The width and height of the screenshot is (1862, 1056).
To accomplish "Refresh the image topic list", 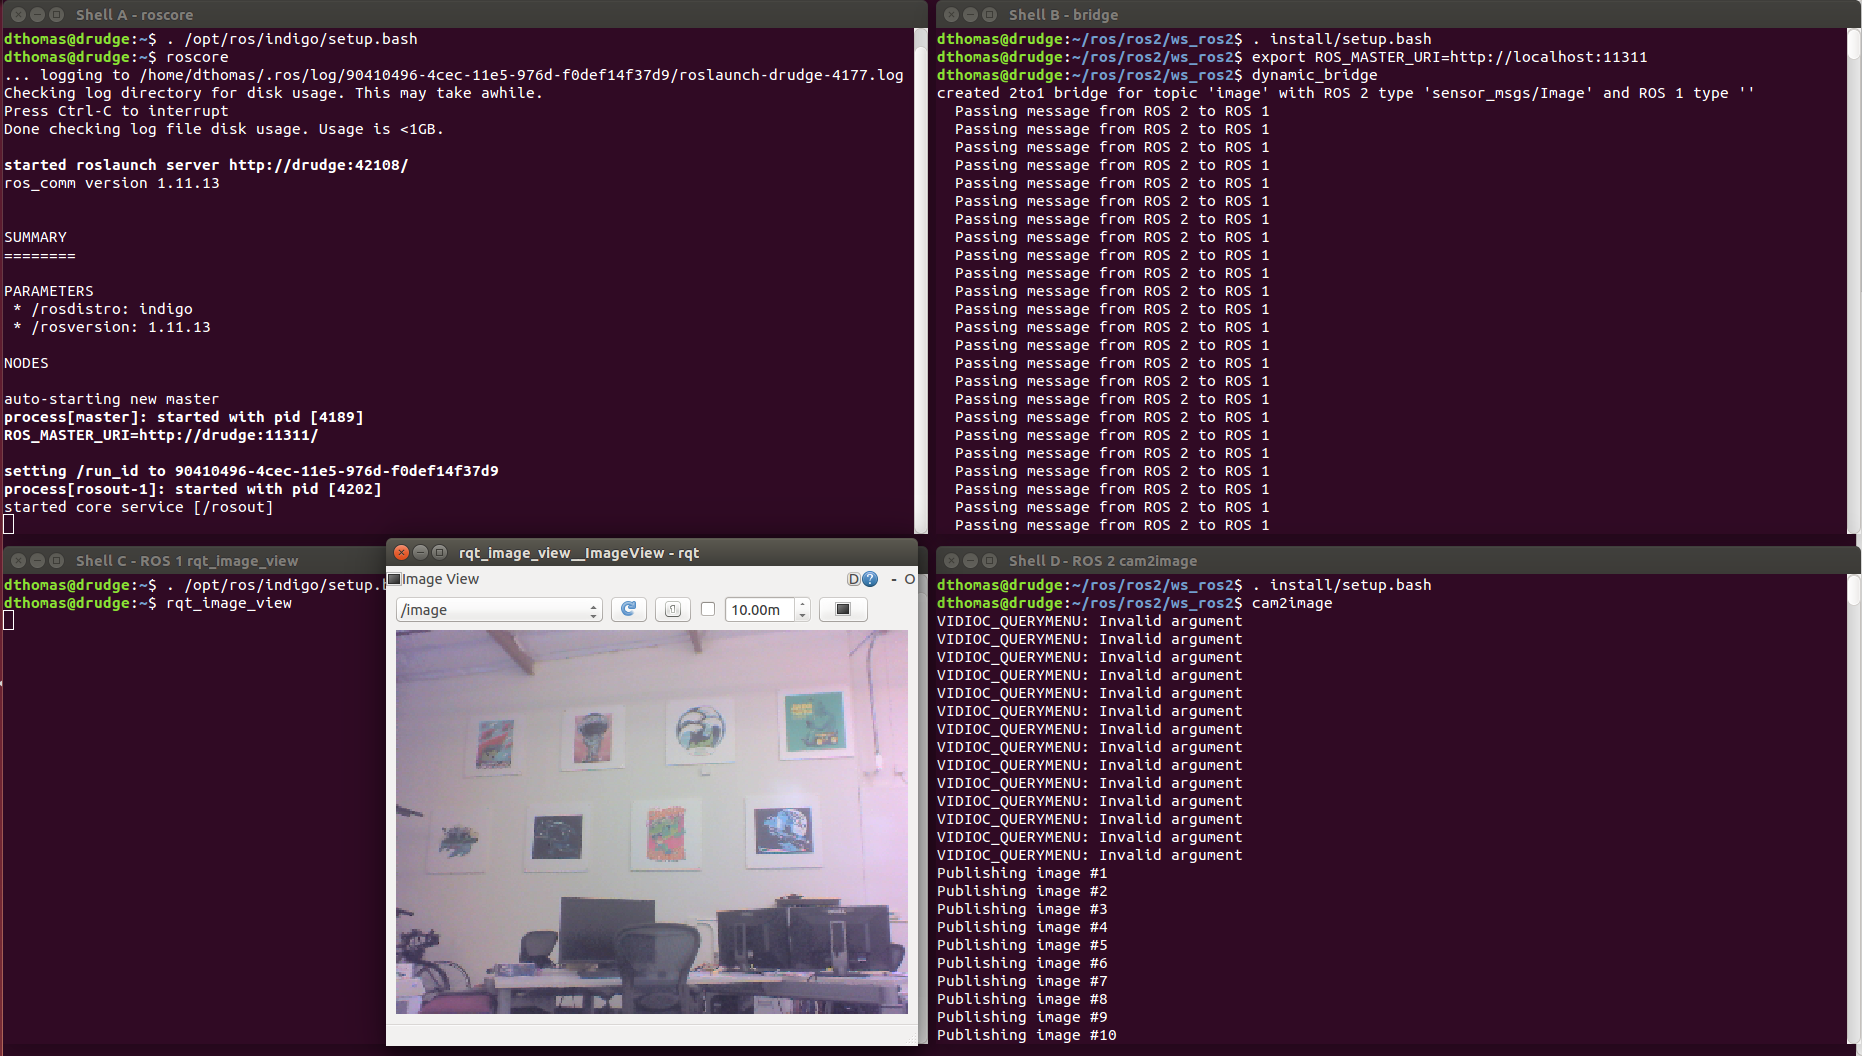I will click(x=628, y=609).
